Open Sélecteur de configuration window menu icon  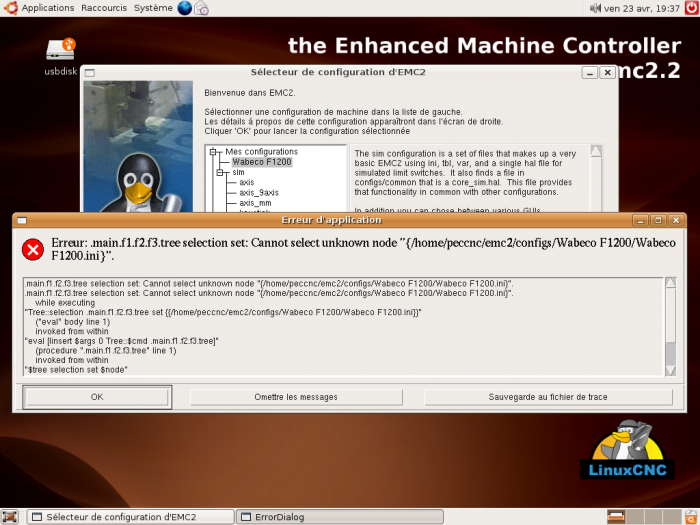90,73
